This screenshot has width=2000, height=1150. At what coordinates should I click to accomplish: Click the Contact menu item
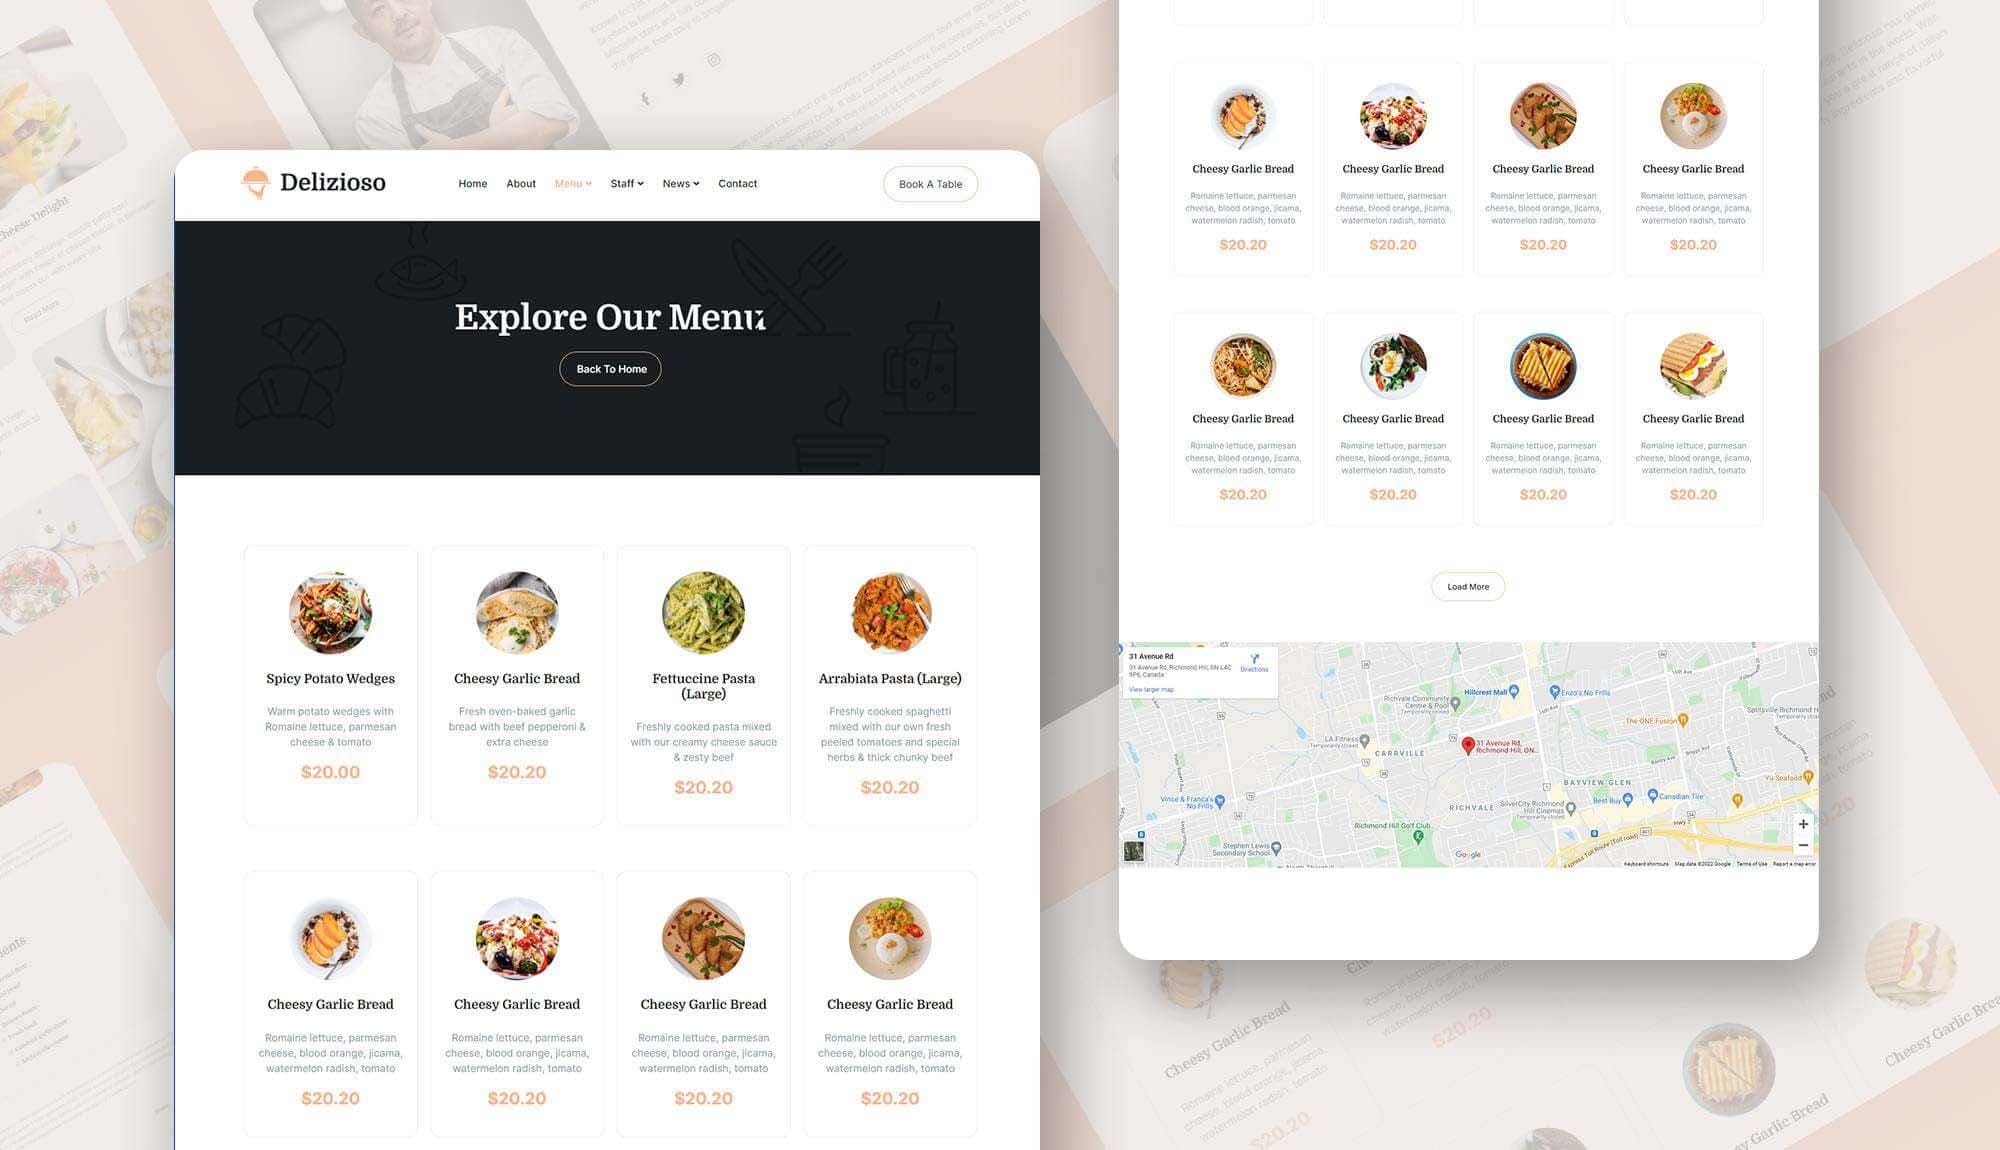click(738, 183)
